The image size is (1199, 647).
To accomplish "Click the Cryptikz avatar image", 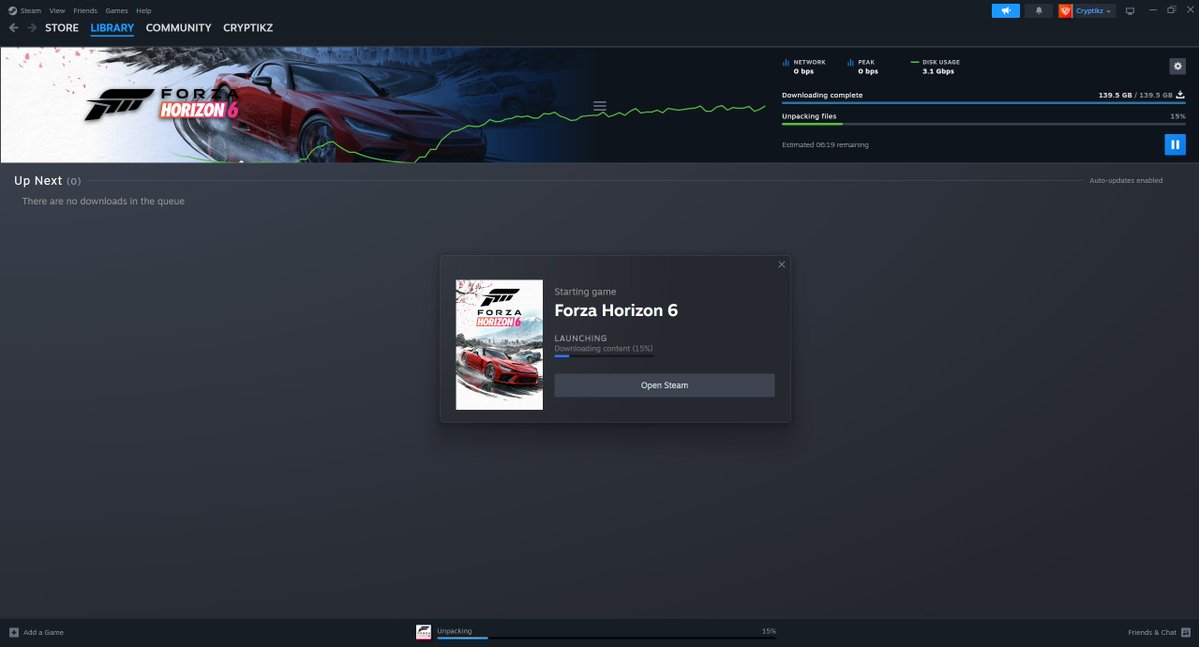I will 1065,11.
